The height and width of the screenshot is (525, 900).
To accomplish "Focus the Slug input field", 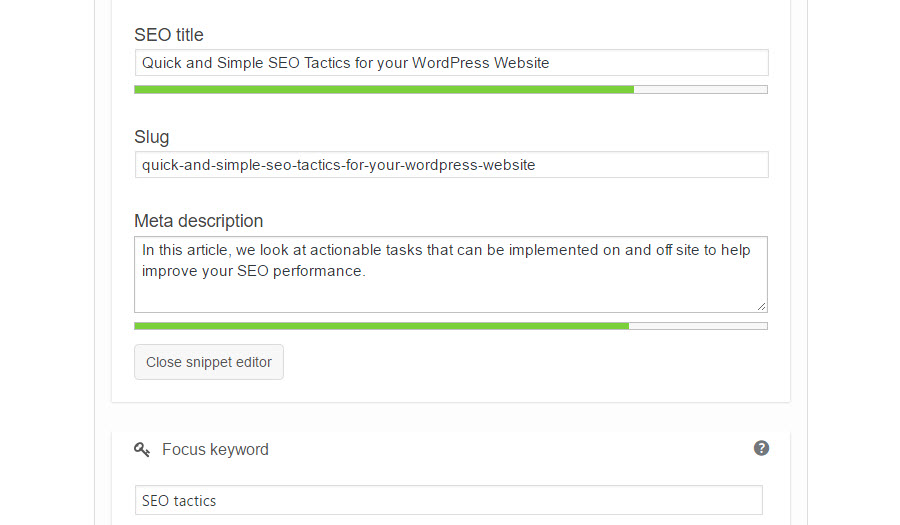I will coord(451,165).
